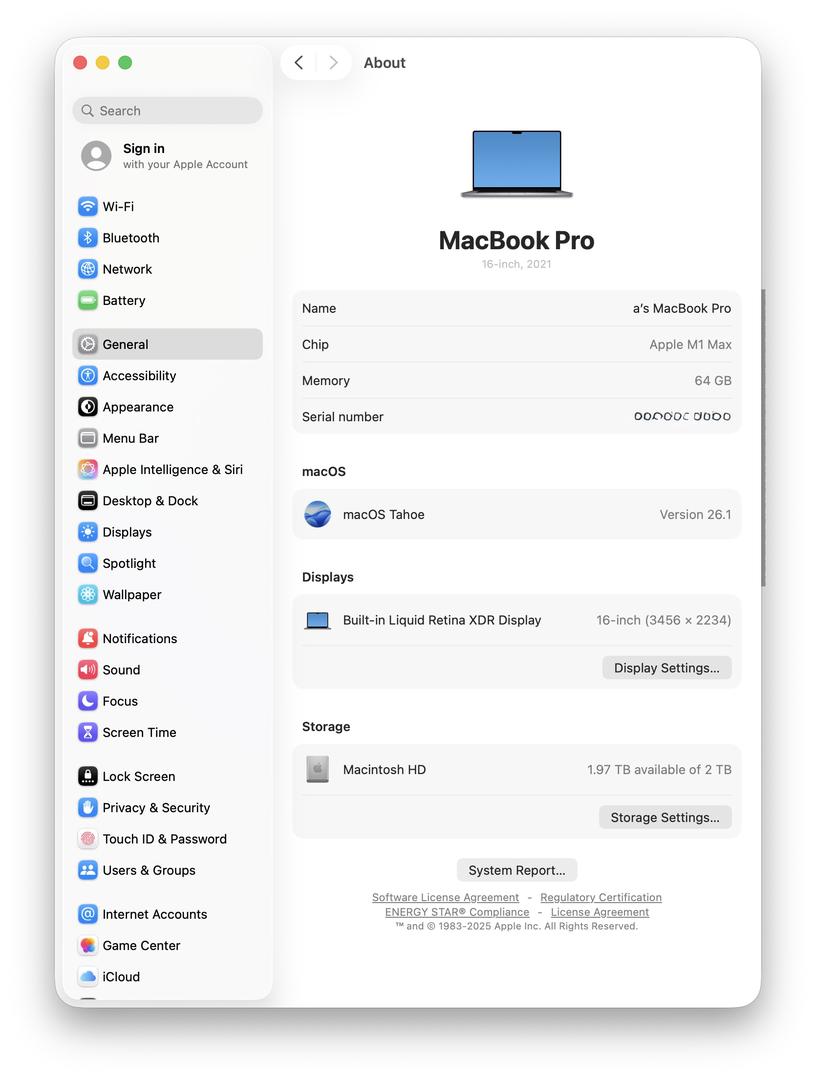Click the Screen Time hourglass icon

pos(88,733)
